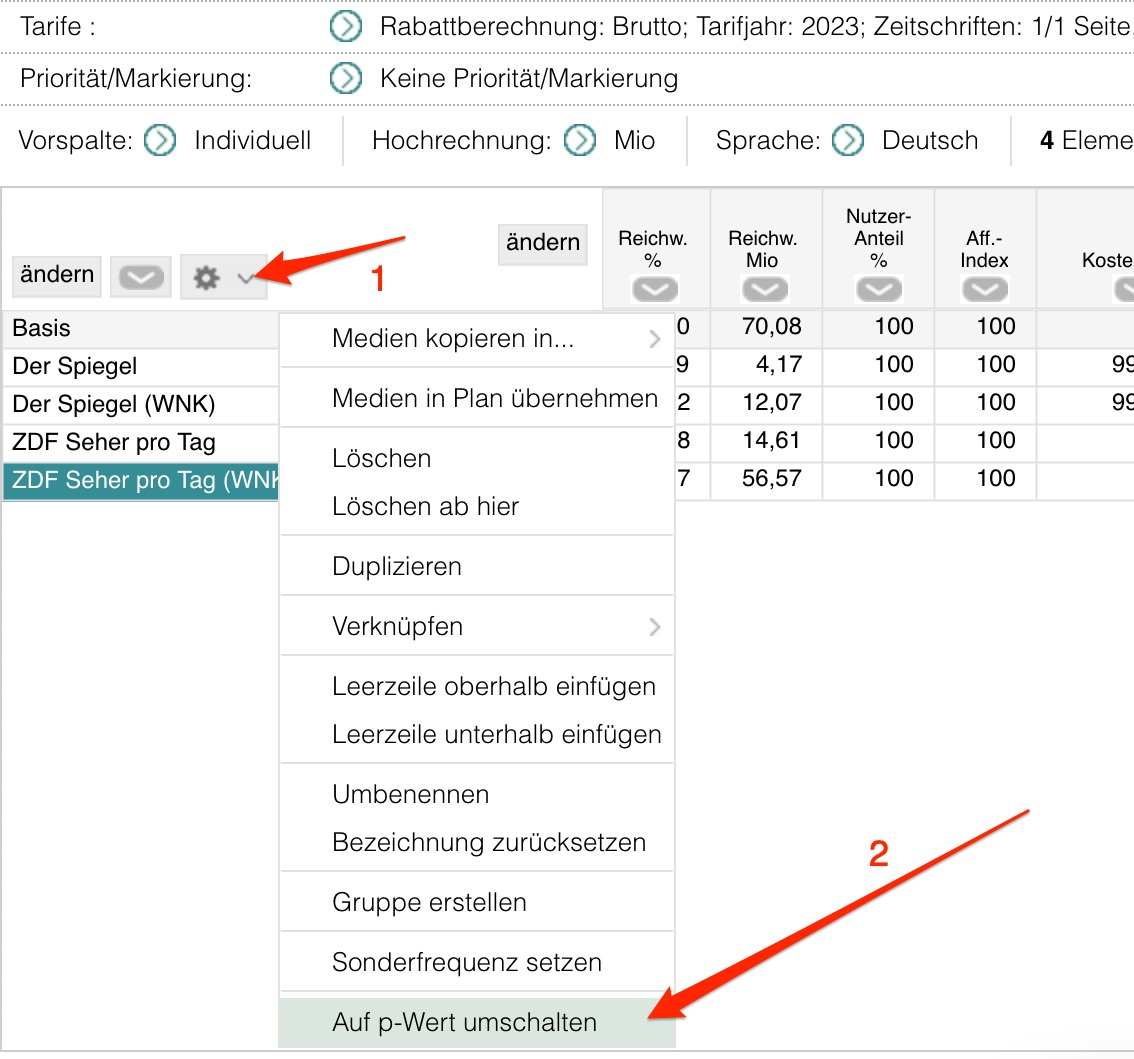Select 'Duplizieren' in the context menu
Viewport: 1134px width, 1059px height.
click(x=396, y=566)
